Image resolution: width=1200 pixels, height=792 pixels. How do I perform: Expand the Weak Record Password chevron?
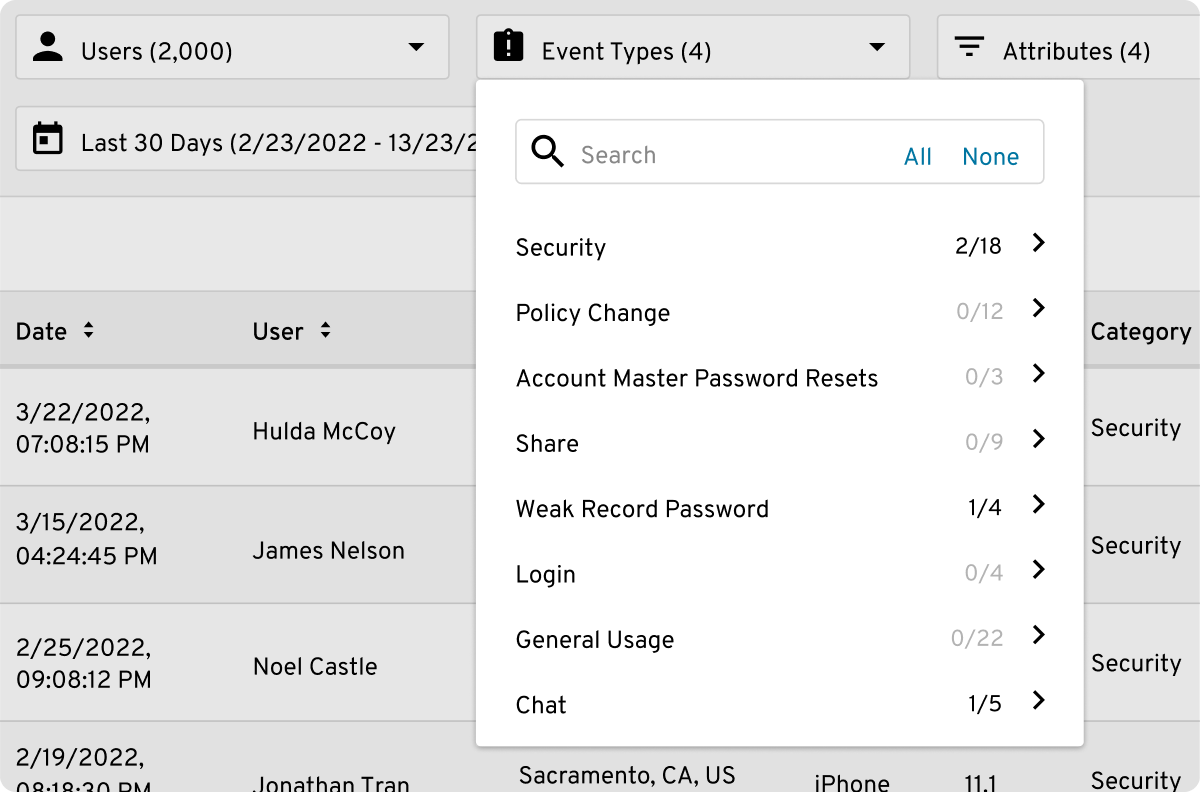pos(1039,504)
